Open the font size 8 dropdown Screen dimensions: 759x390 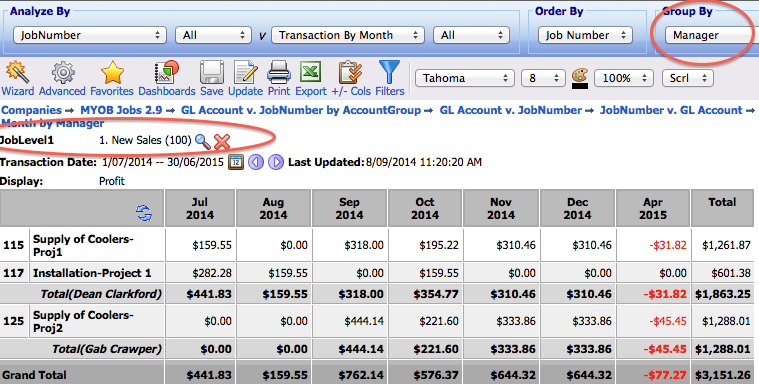[543, 78]
